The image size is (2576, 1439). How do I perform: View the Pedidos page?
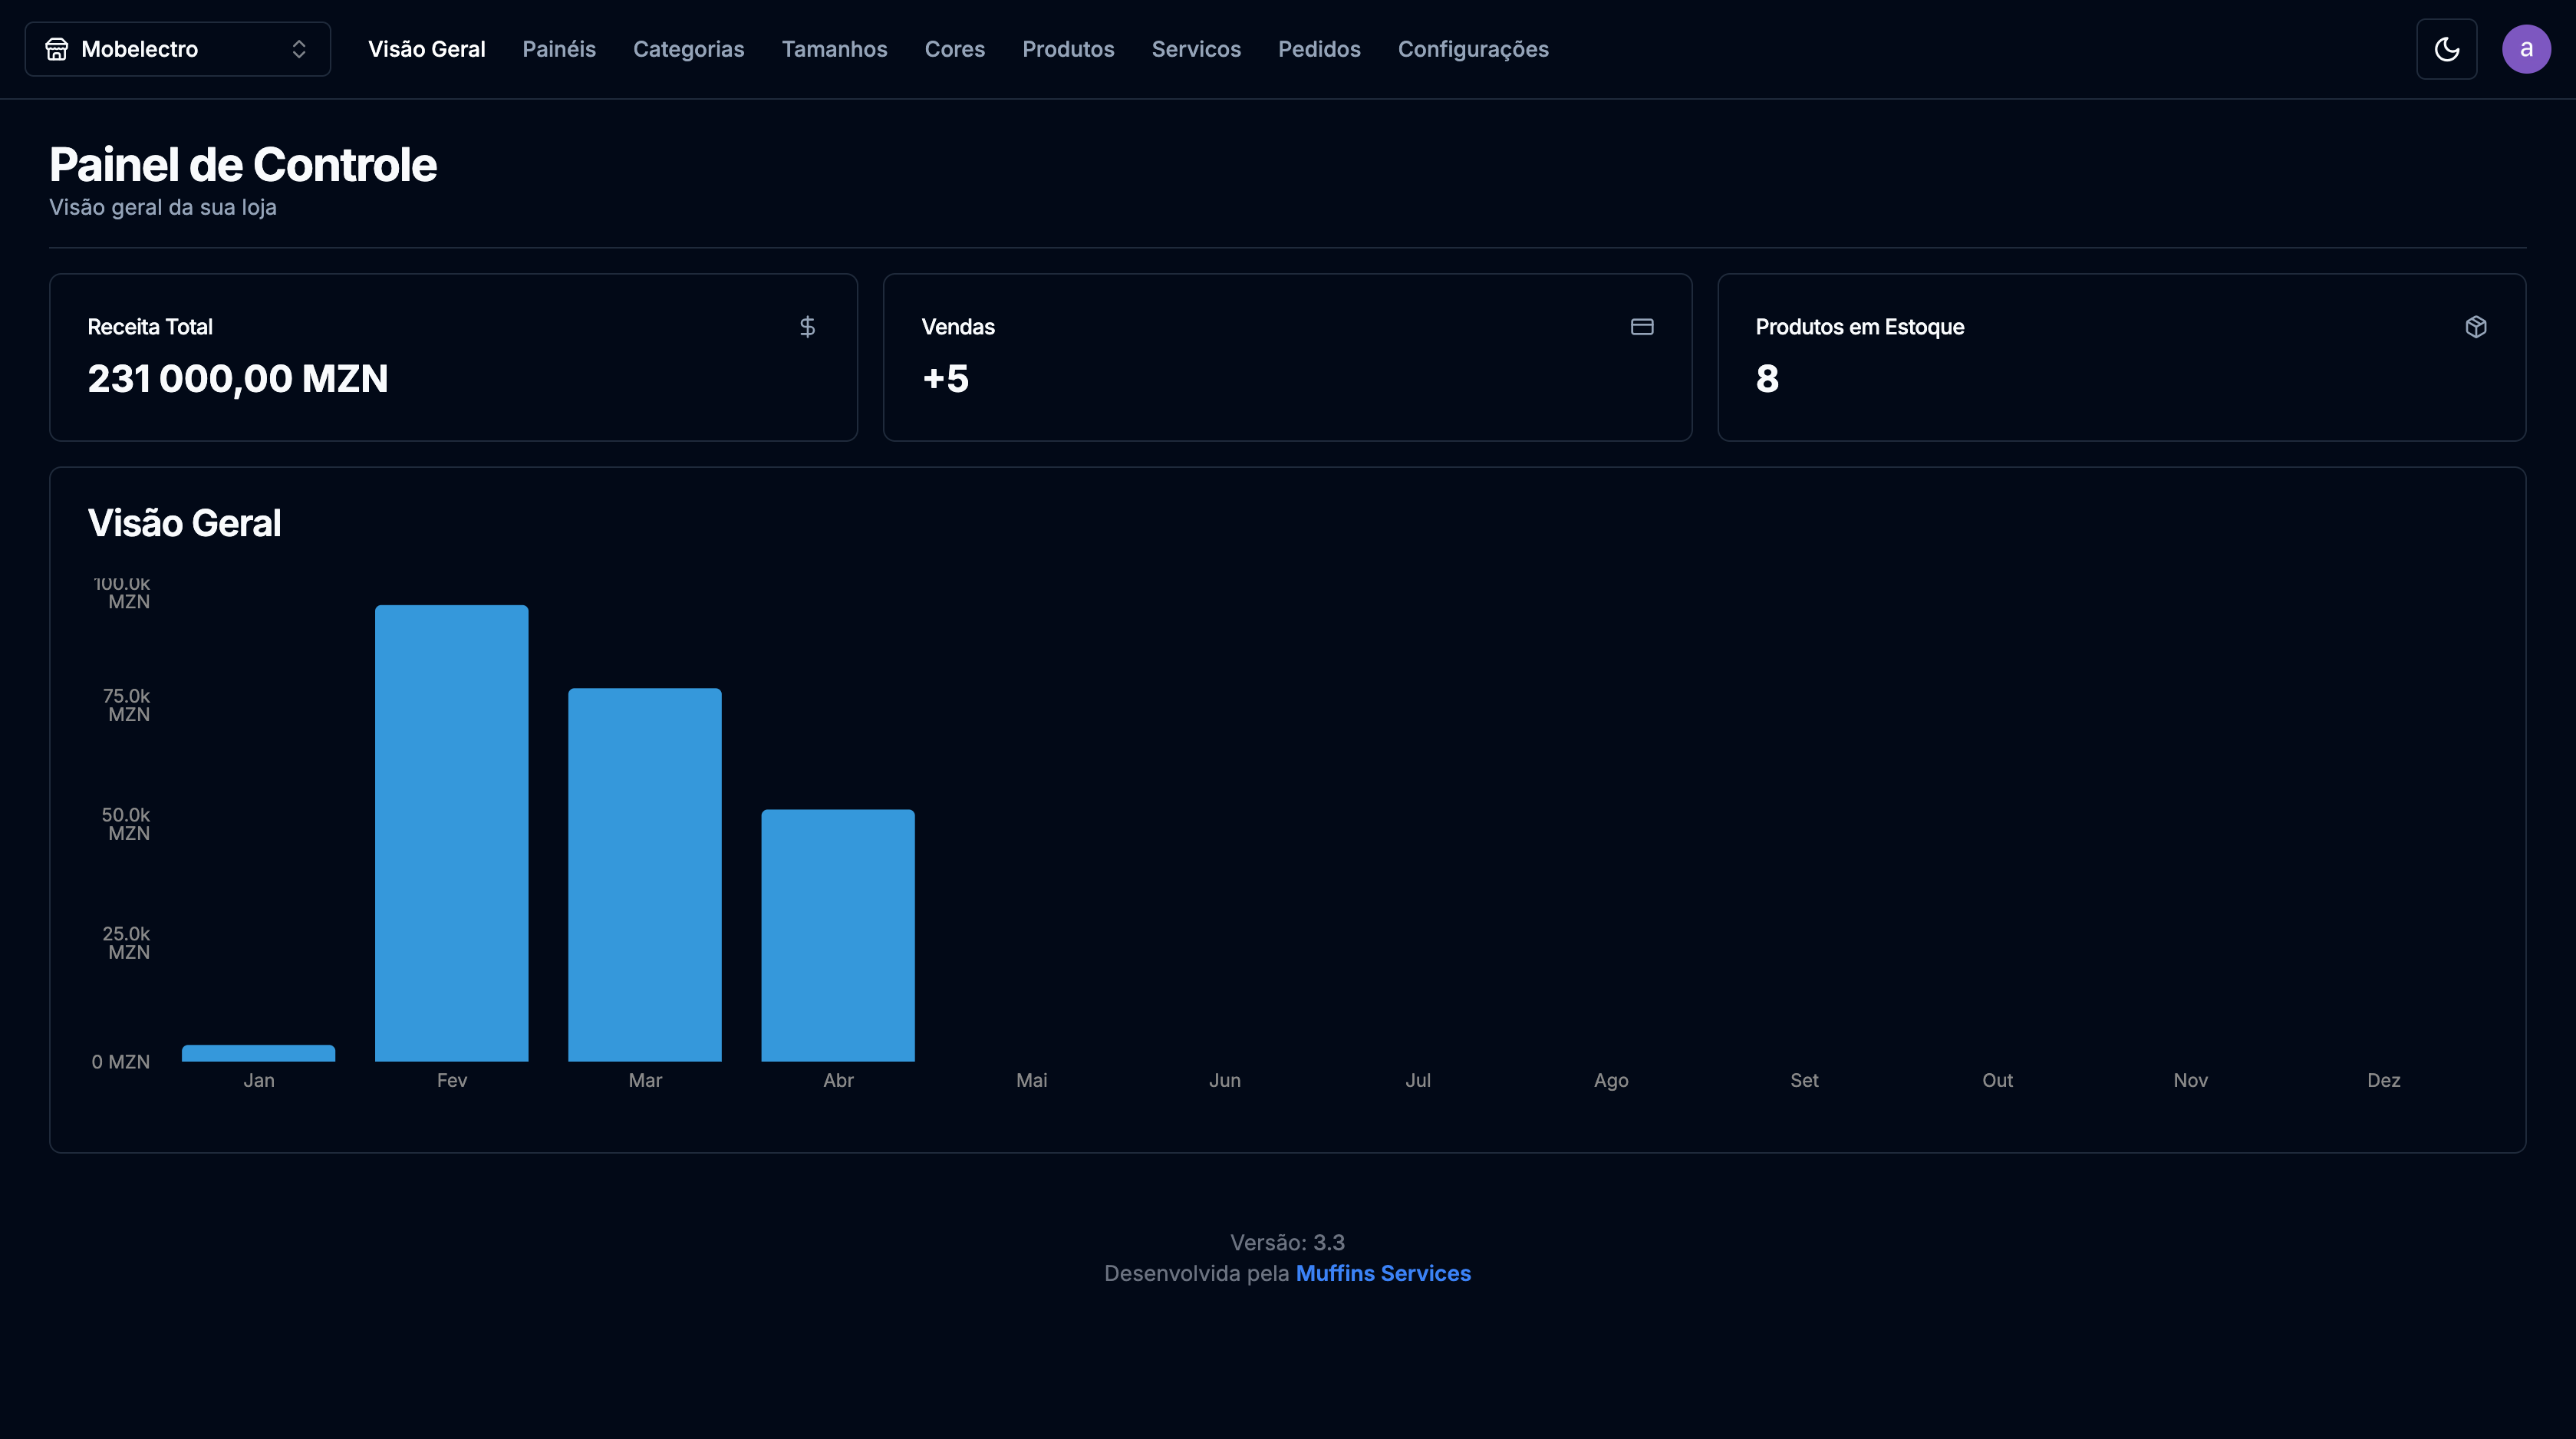click(1318, 49)
